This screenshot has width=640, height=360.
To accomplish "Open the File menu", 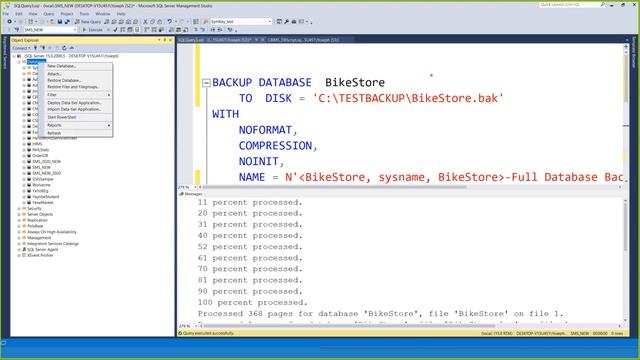I will [x=6, y=14].
